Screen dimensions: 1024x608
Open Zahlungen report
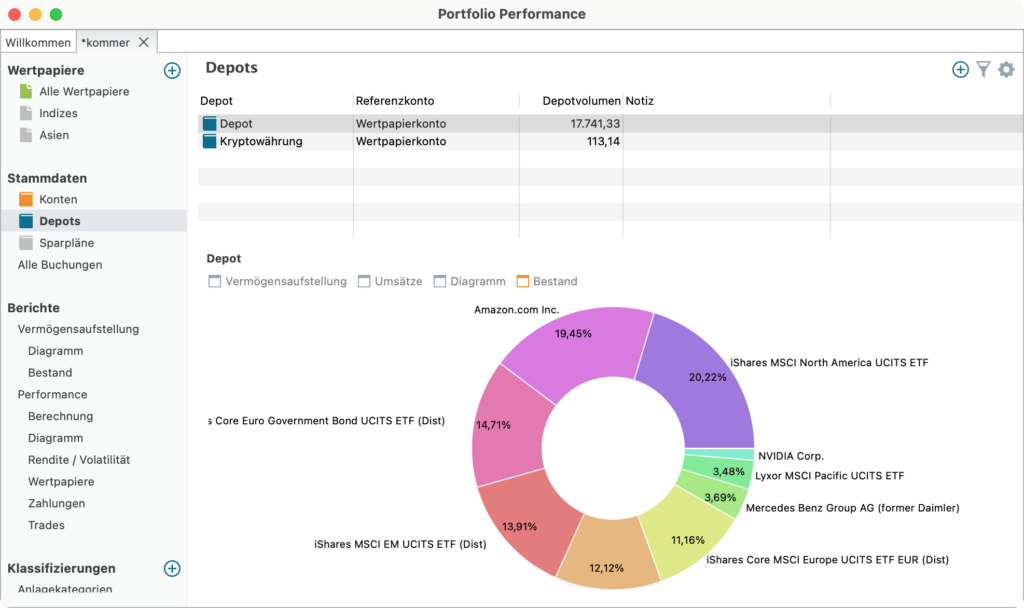pos(57,503)
